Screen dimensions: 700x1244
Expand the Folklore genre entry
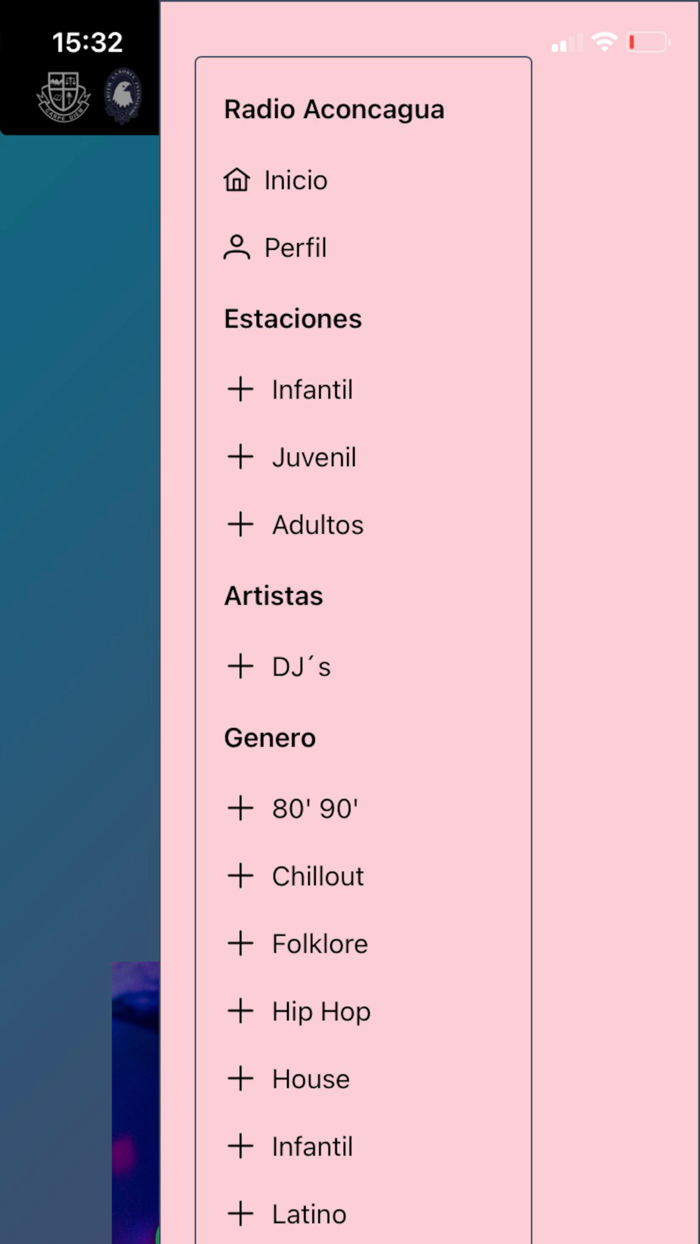pyautogui.click(x=240, y=943)
